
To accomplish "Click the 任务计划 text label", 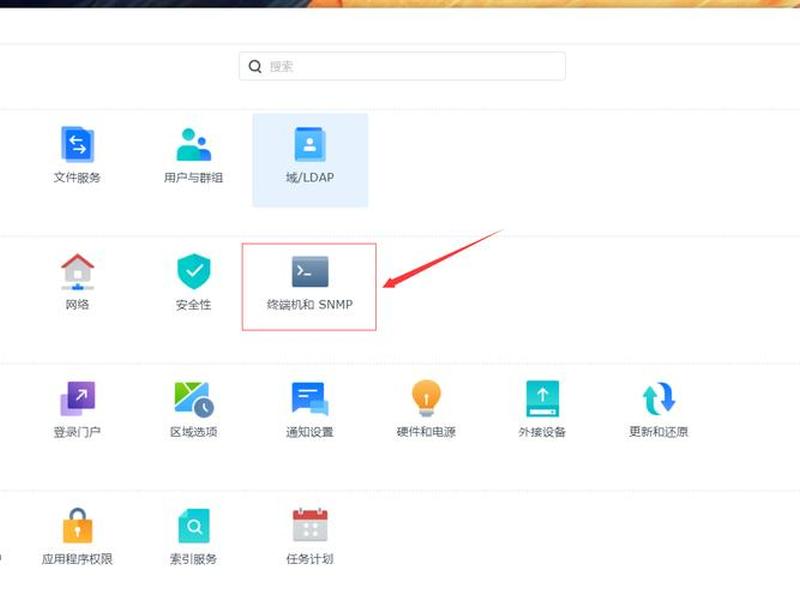I will coord(310,559).
